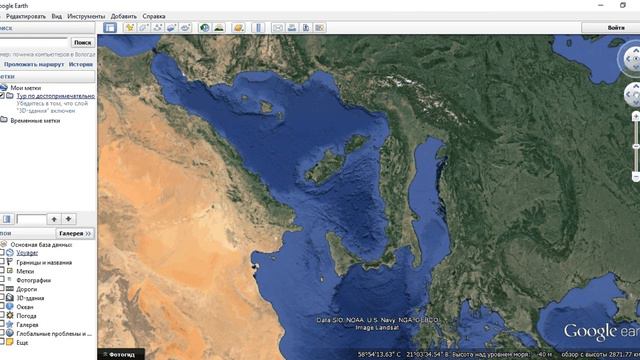The height and width of the screenshot is (360, 640).
Task: Click the 3D-здания layer building icon
Action: 10,298
